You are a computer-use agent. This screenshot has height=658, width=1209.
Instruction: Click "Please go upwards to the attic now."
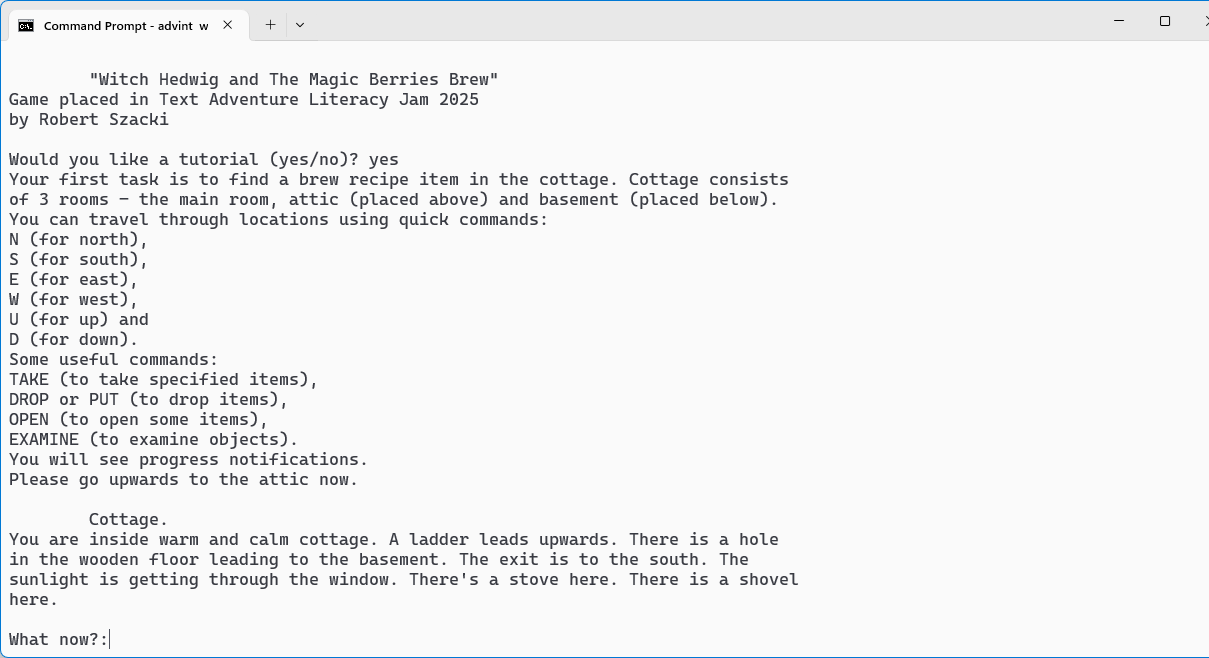pyautogui.click(x=184, y=479)
